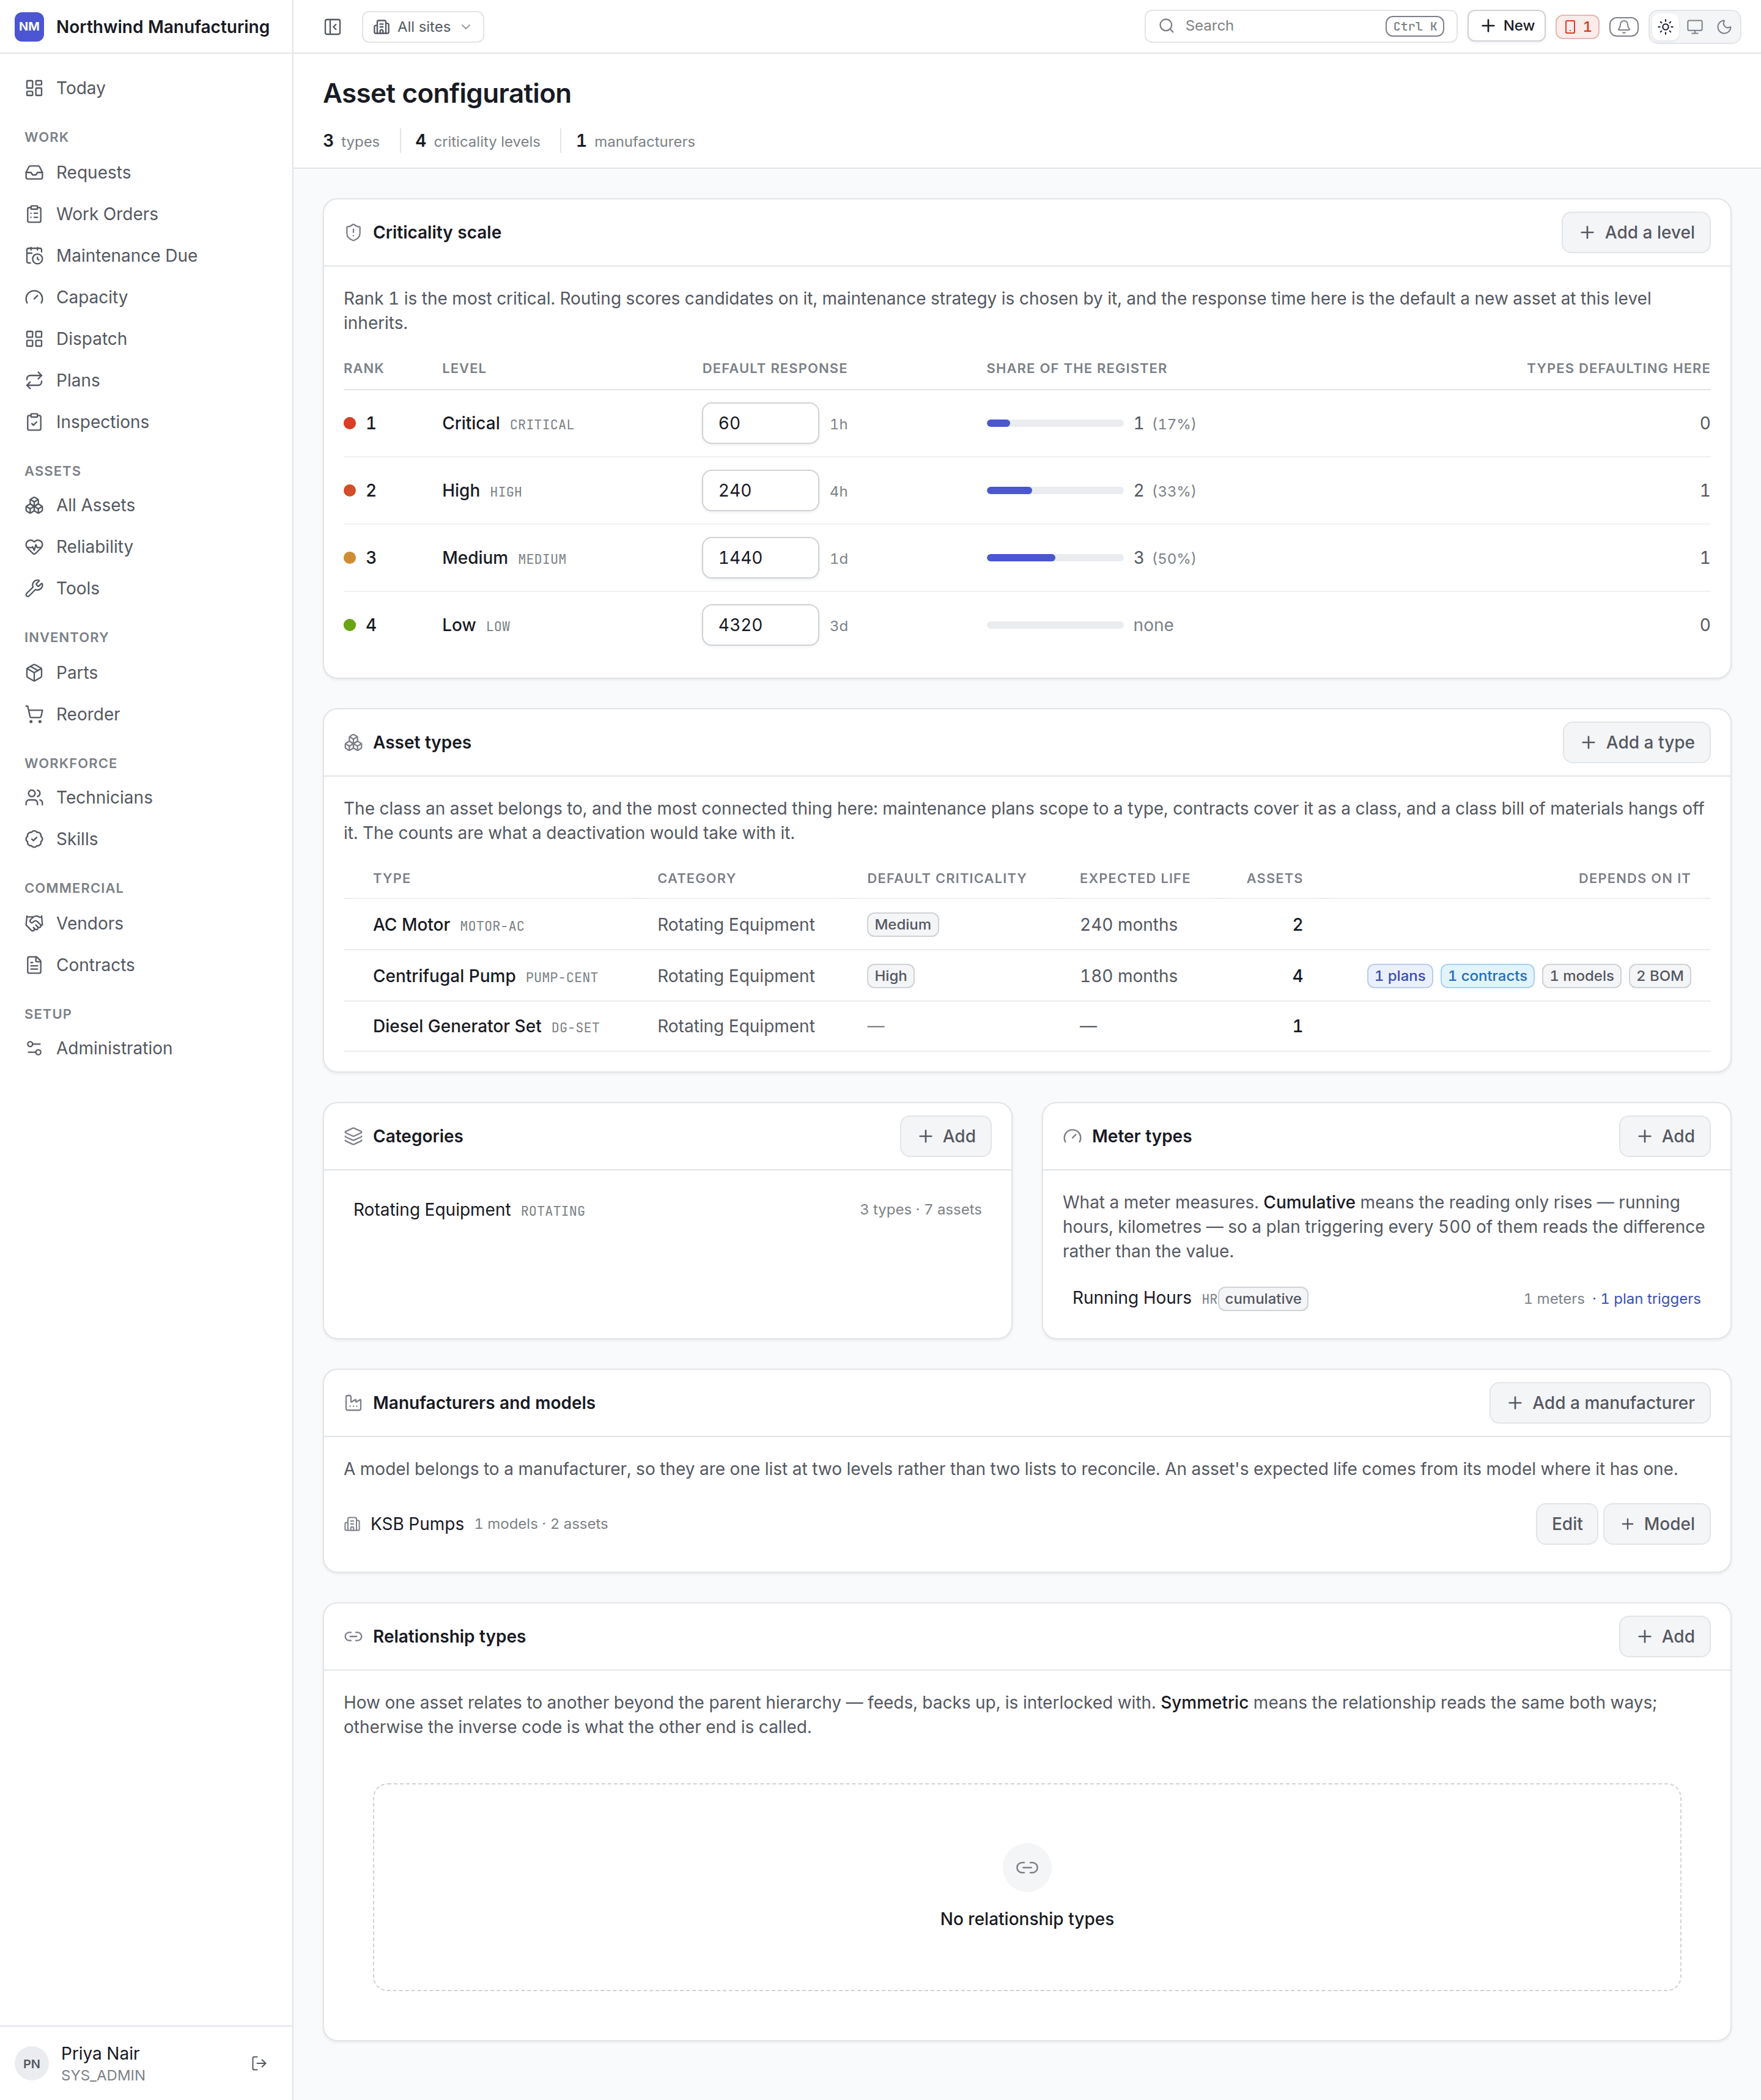Click the Manufacturers factory icon
Image resolution: width=1761 pixels, height=2100 pixels.
tap(353, 1403)
